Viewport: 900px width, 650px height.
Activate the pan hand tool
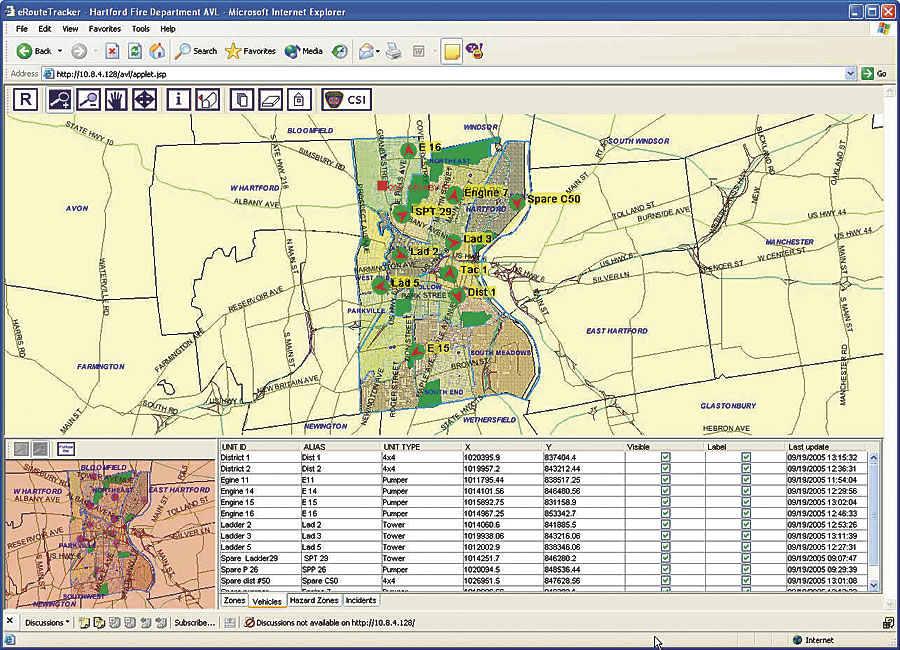pos(116,99)
